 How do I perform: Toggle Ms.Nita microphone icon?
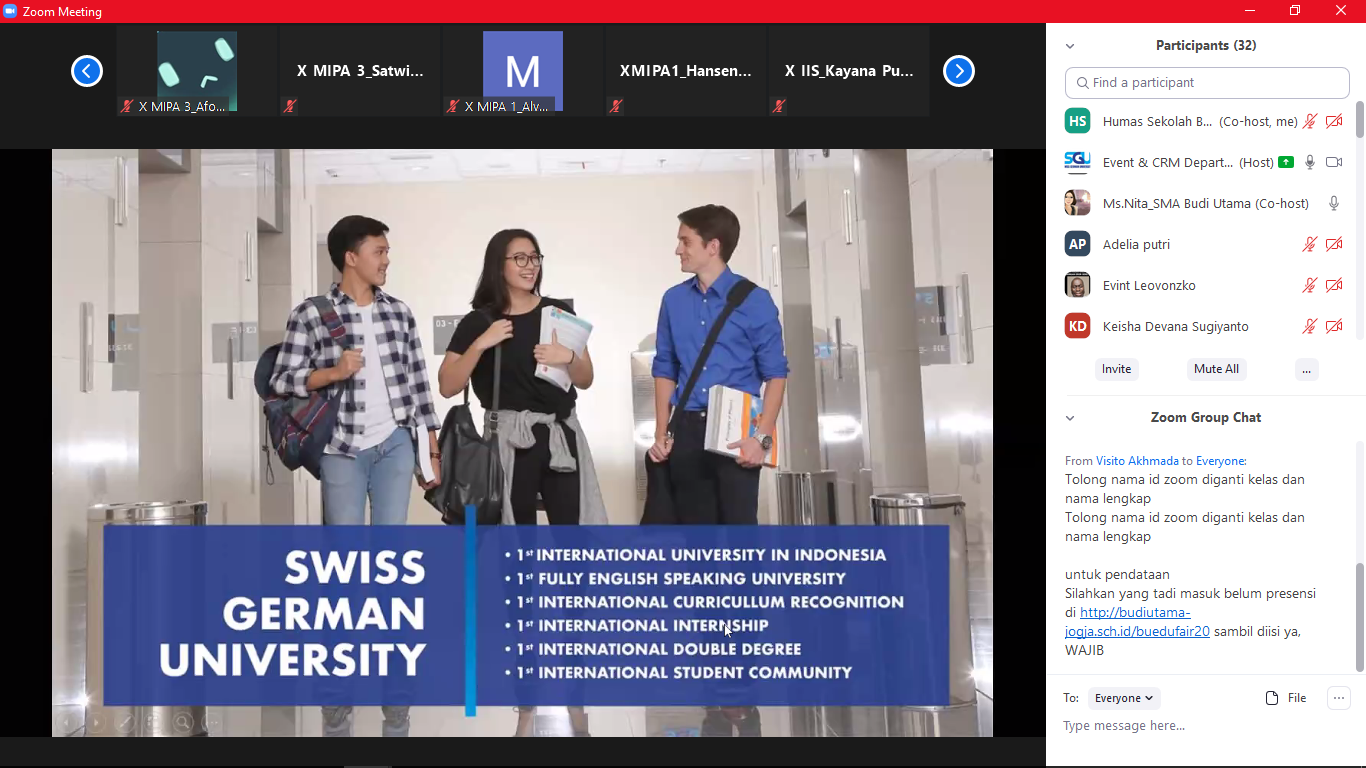click(x=1333, y=203)
